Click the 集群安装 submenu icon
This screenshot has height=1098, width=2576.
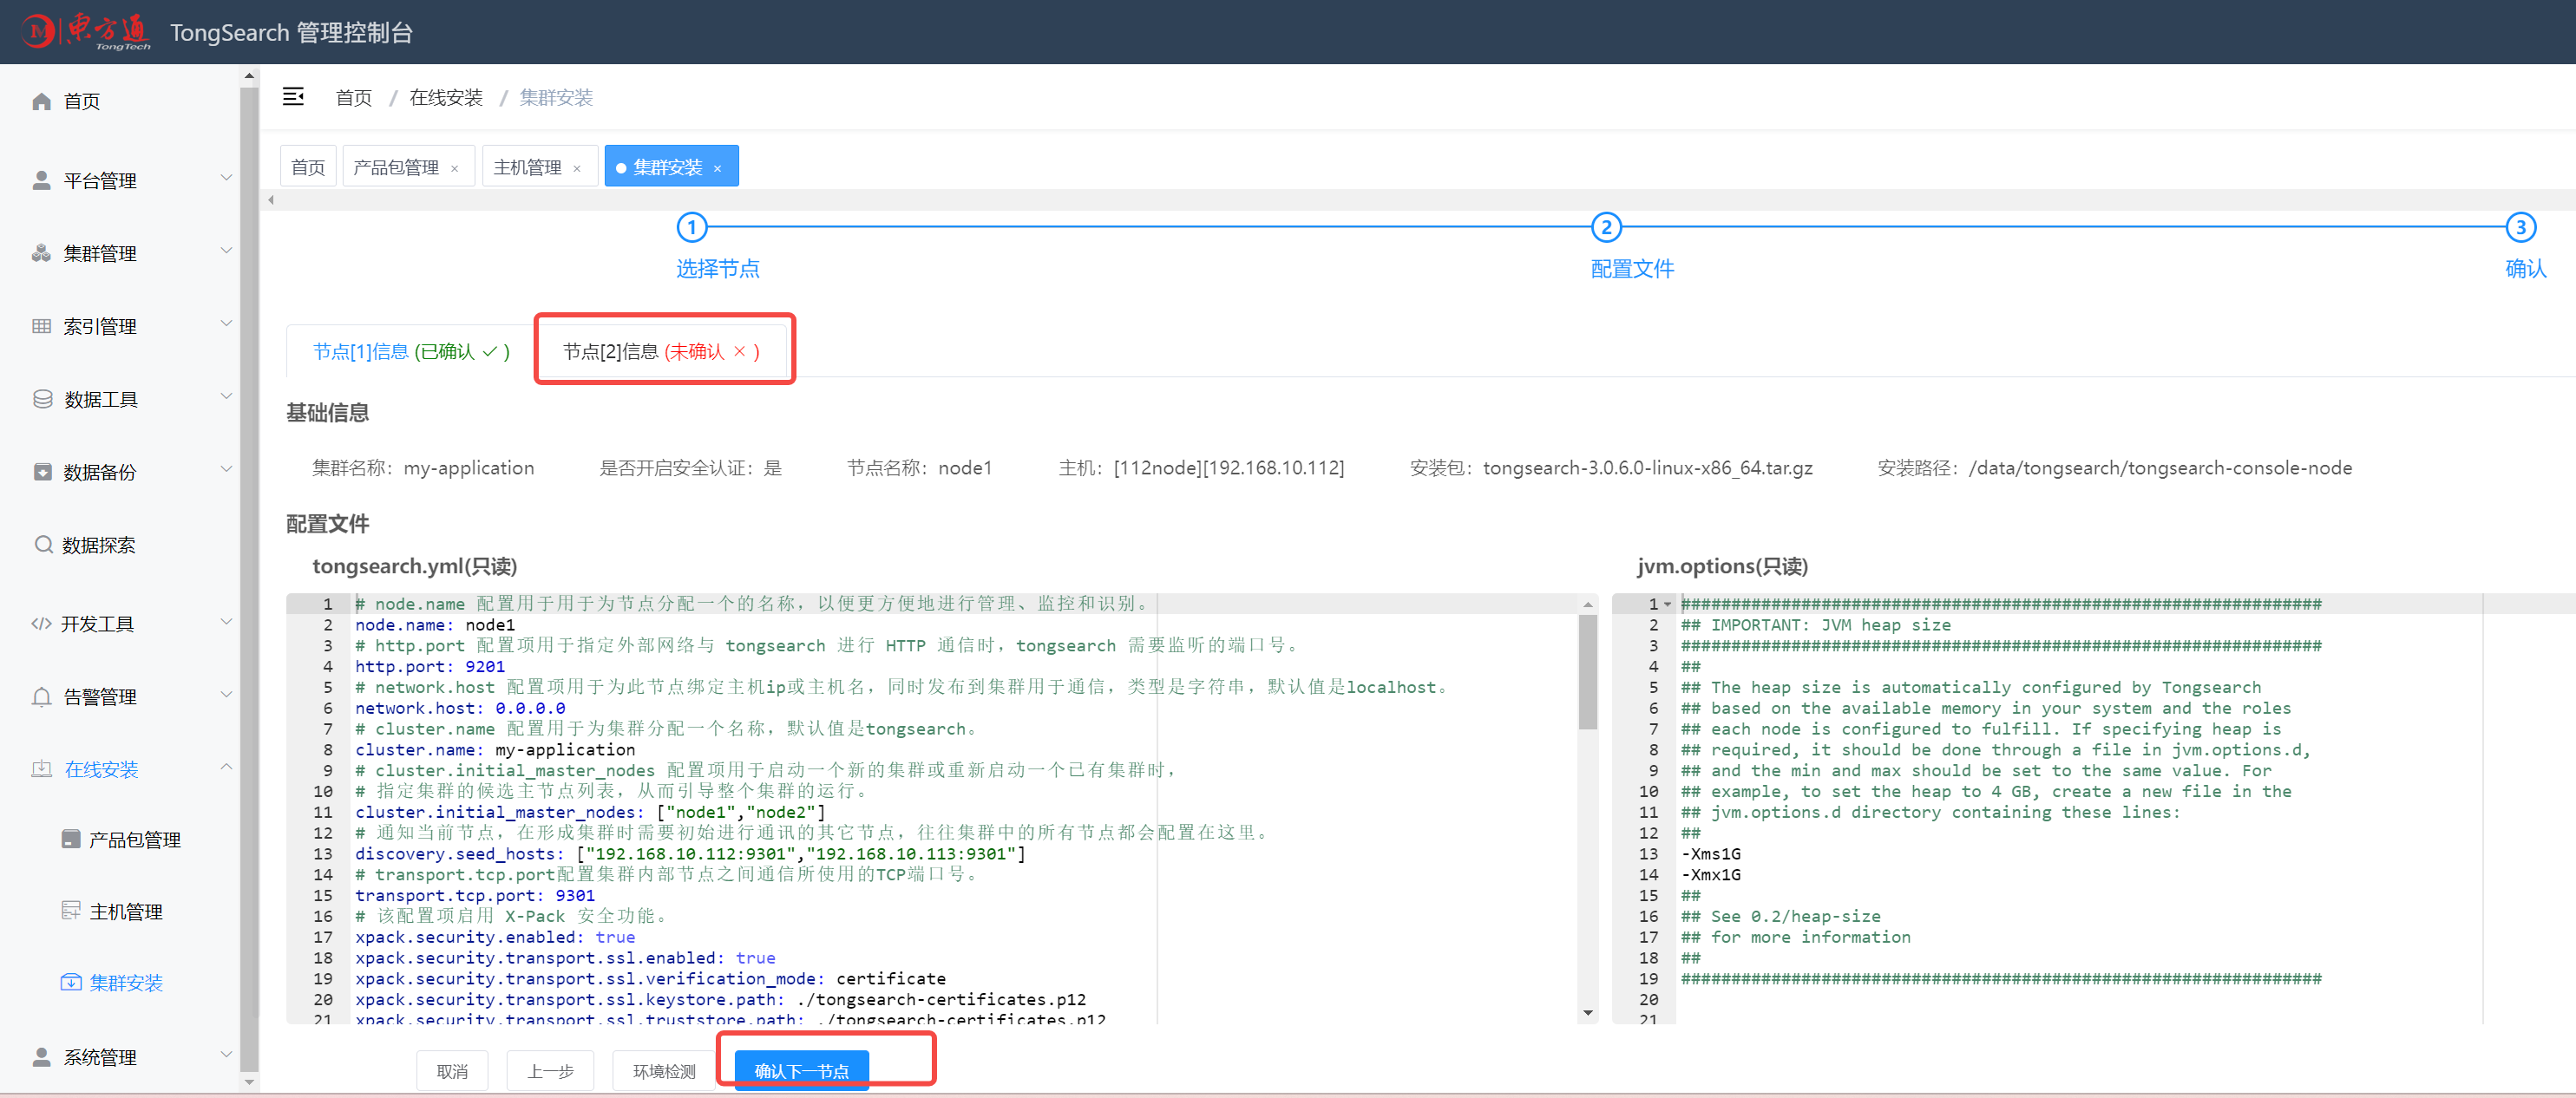click(x=71, y=982)
